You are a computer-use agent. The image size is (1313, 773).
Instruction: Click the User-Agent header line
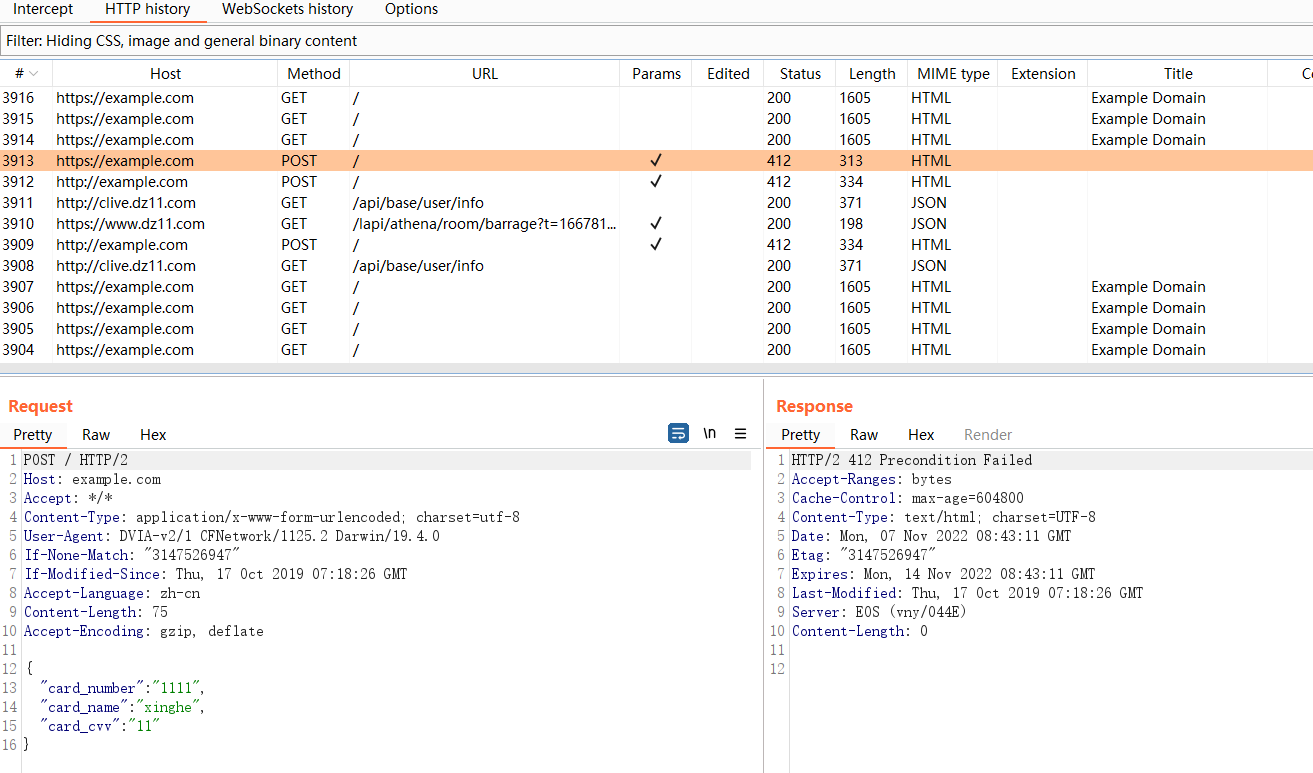[x=232, y=536]
